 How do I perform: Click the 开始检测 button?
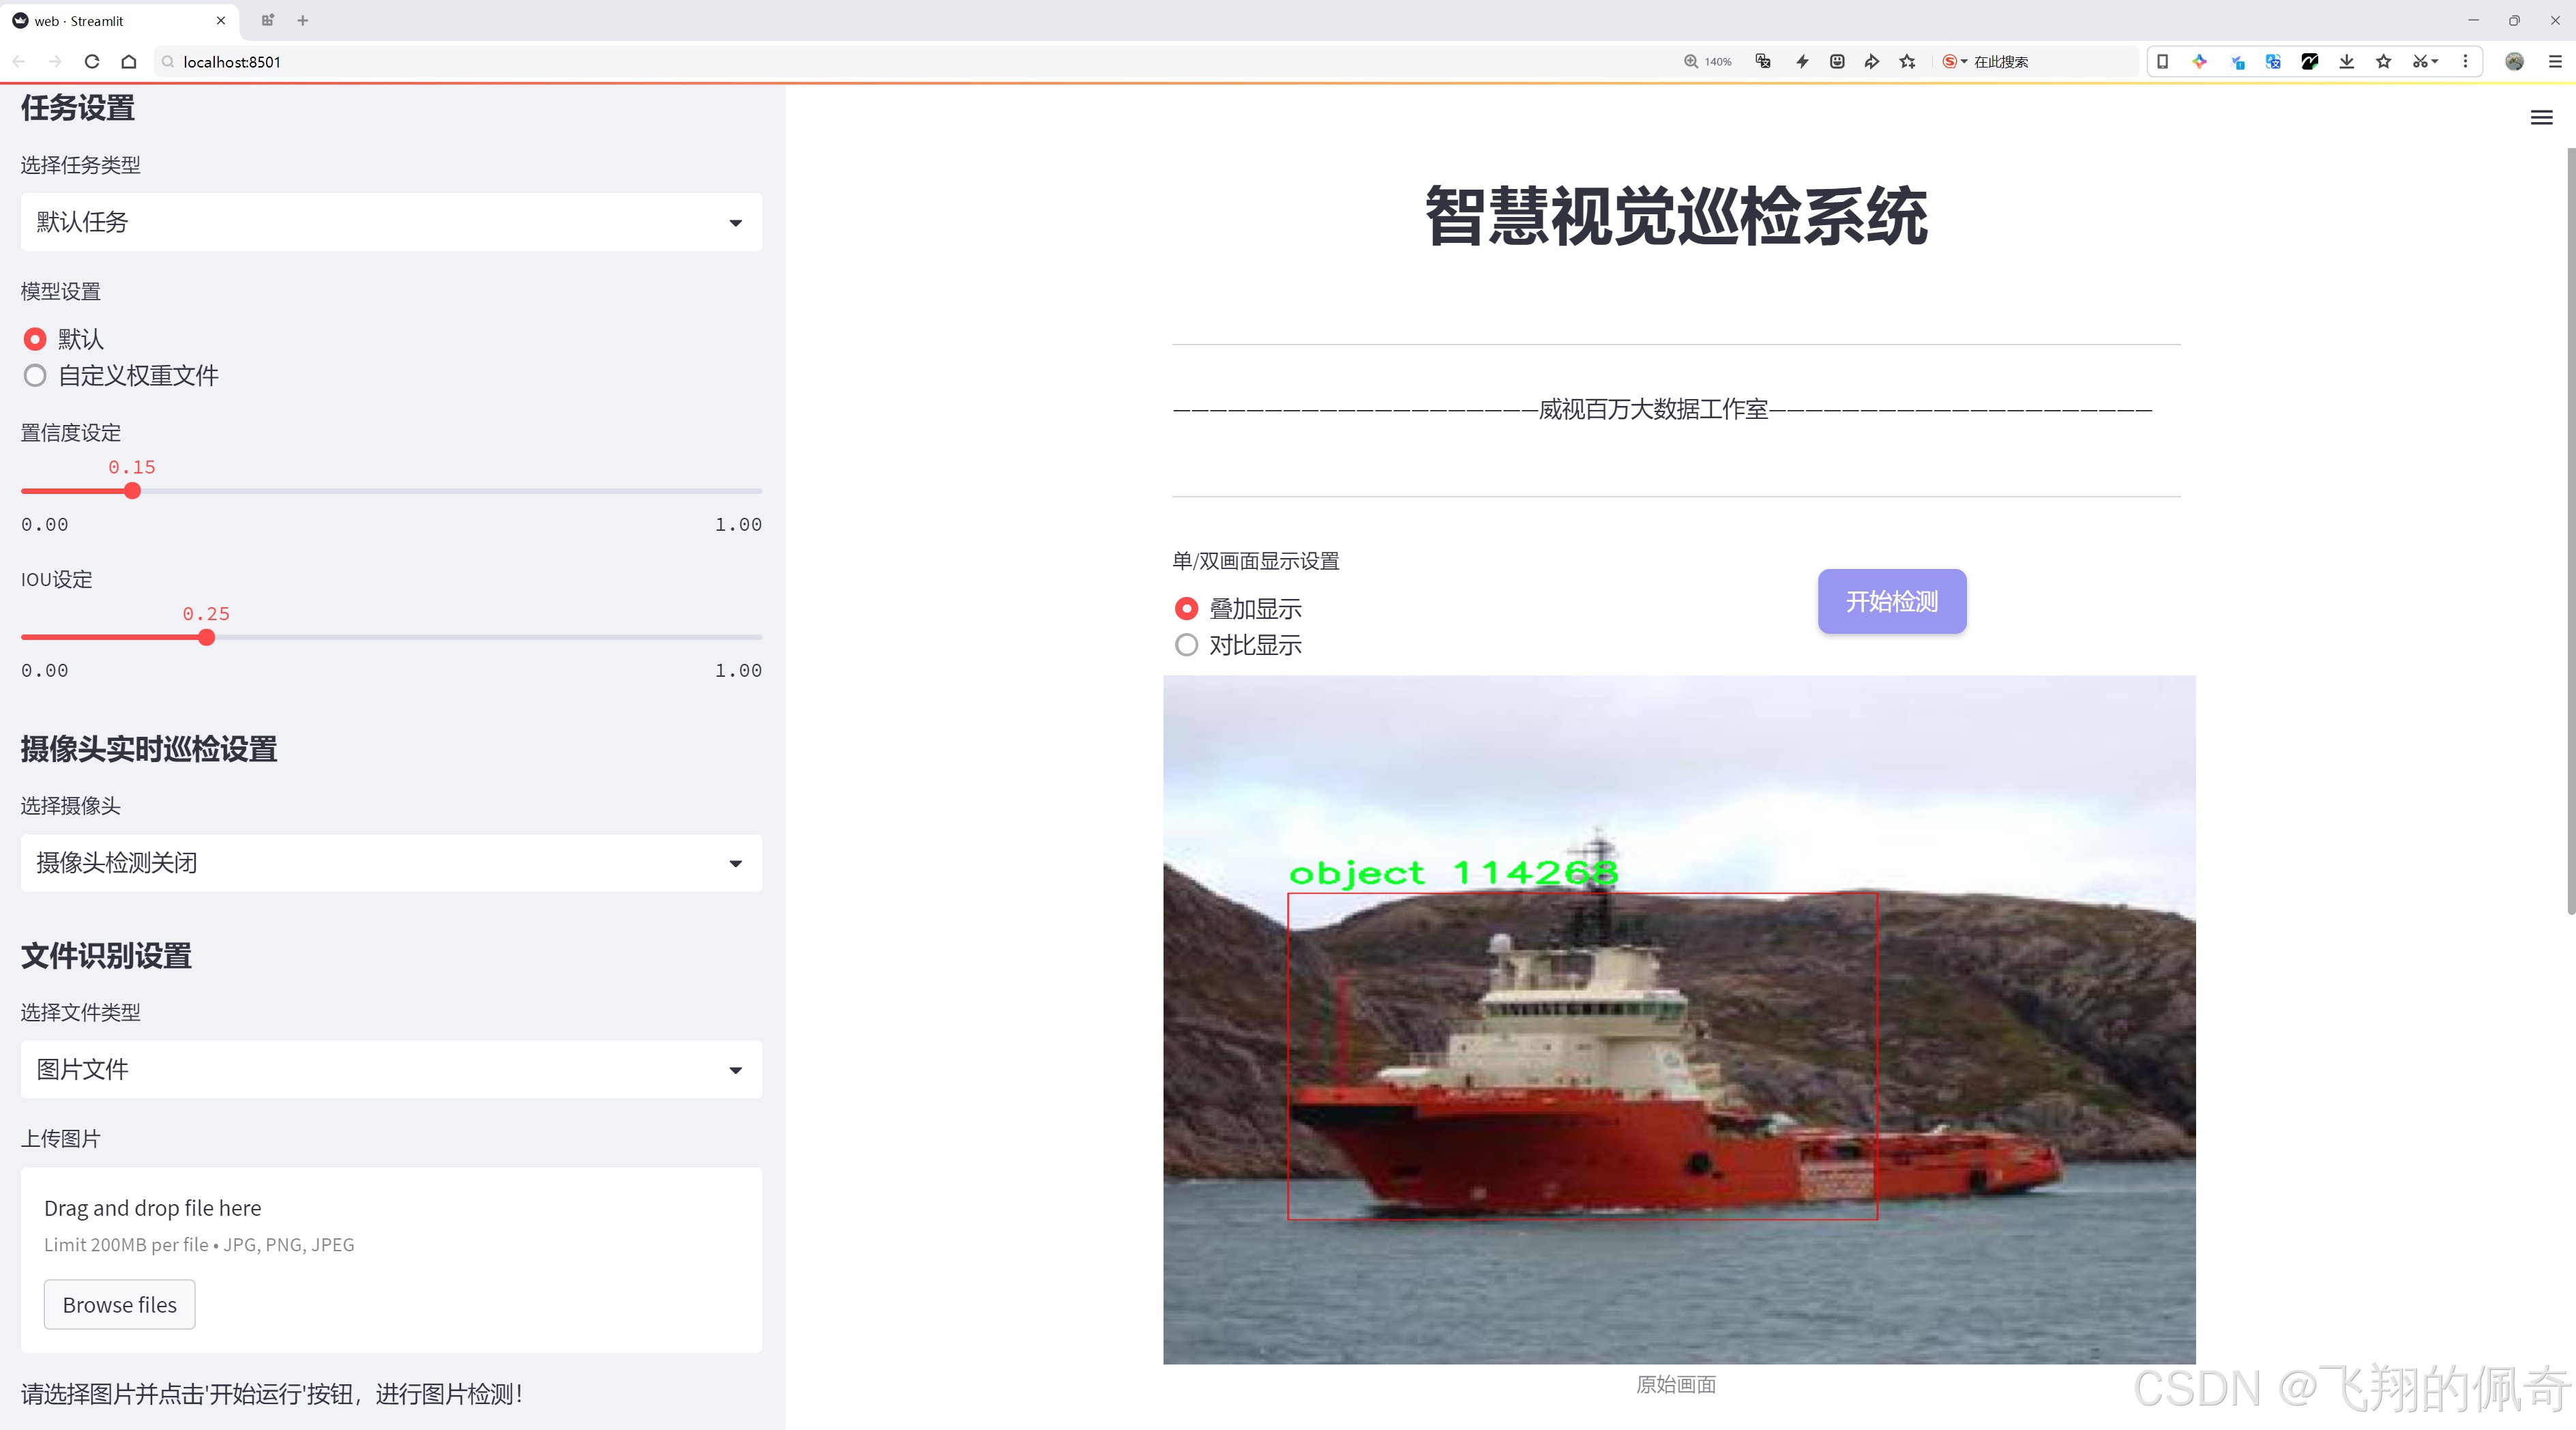click(1891, 601)
